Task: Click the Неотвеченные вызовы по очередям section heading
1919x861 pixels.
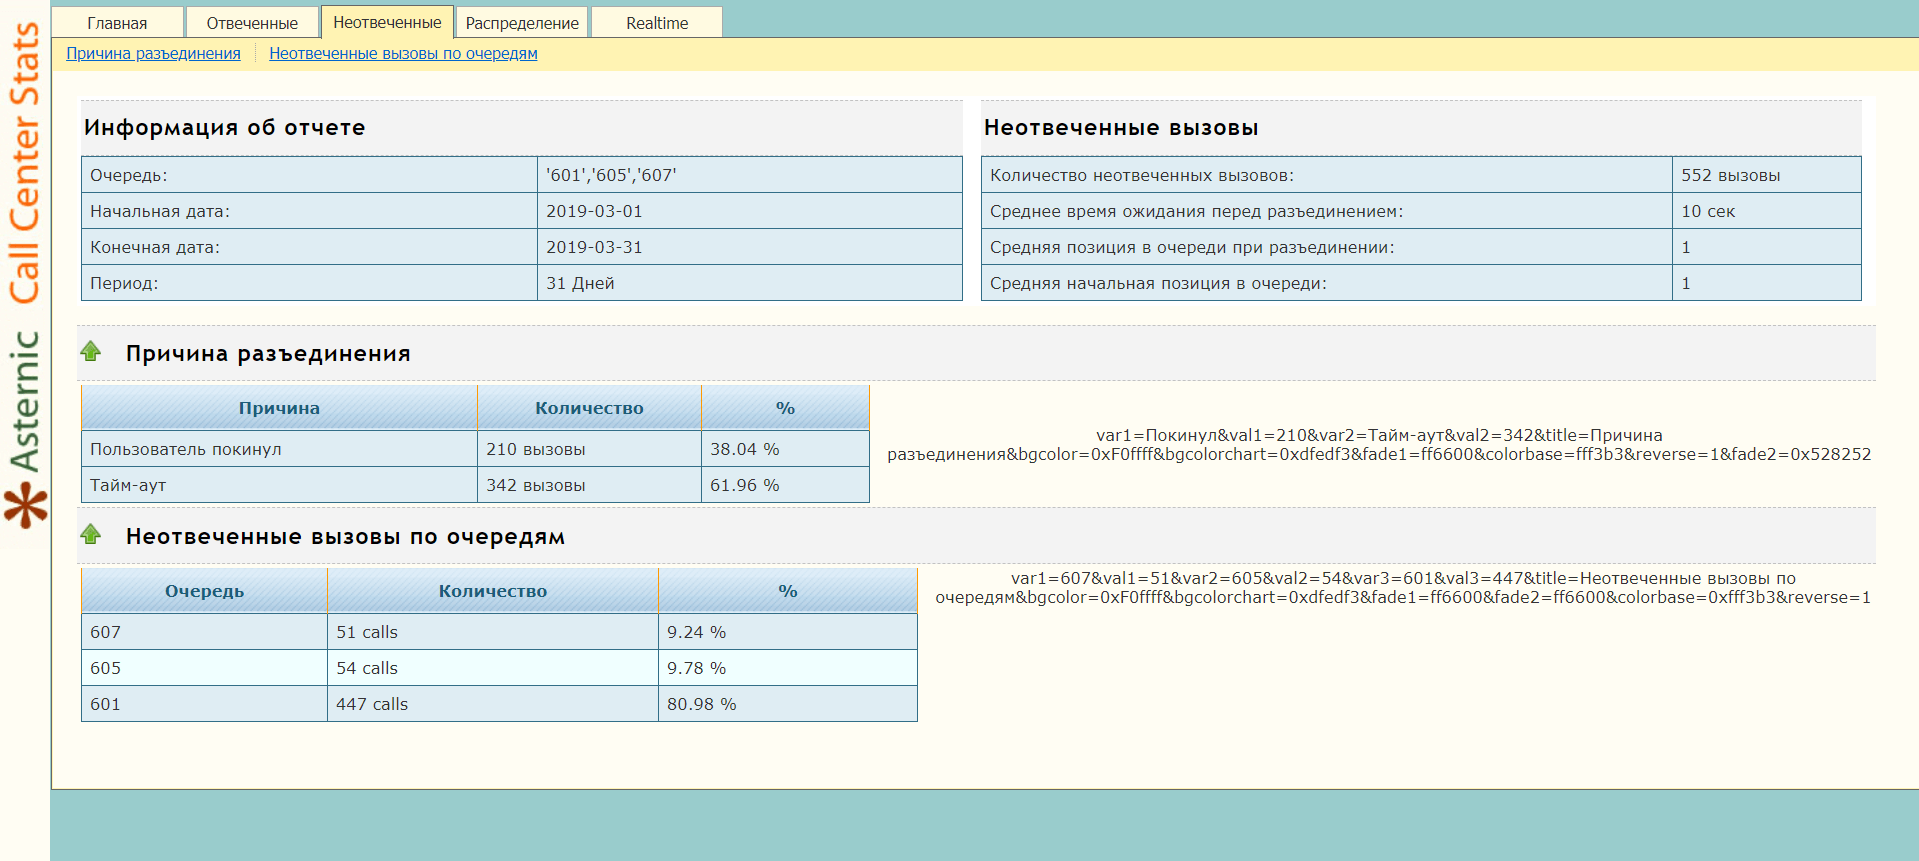Action: tap(345, 536)
